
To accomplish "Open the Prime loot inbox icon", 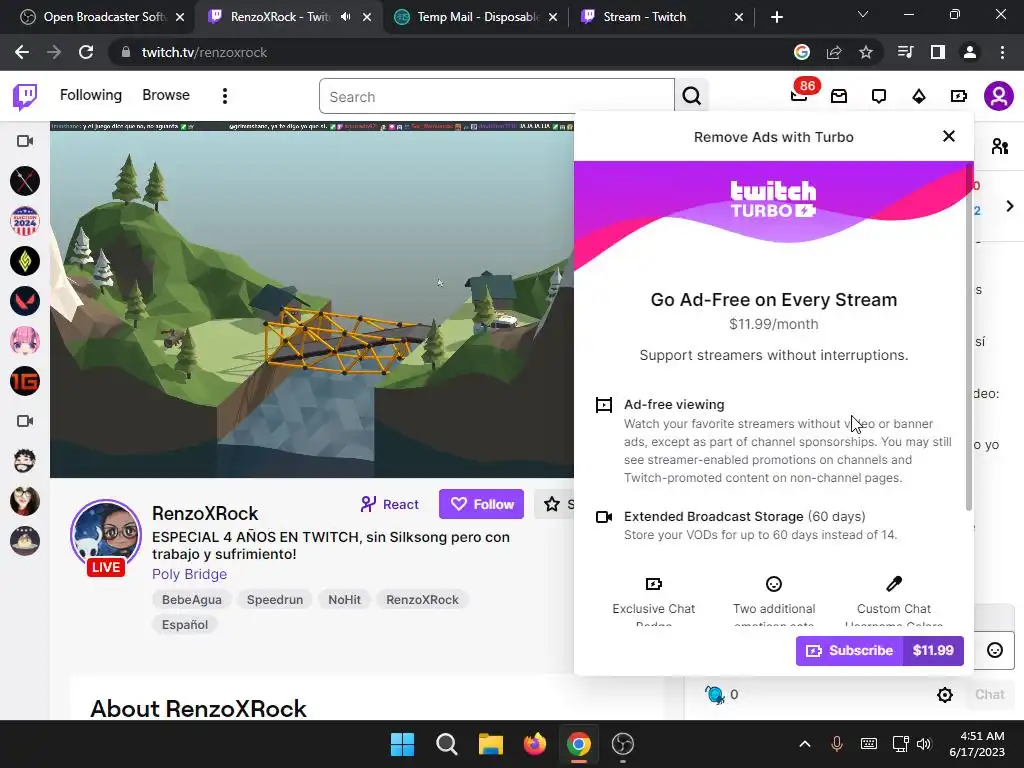I will (839, 97).
